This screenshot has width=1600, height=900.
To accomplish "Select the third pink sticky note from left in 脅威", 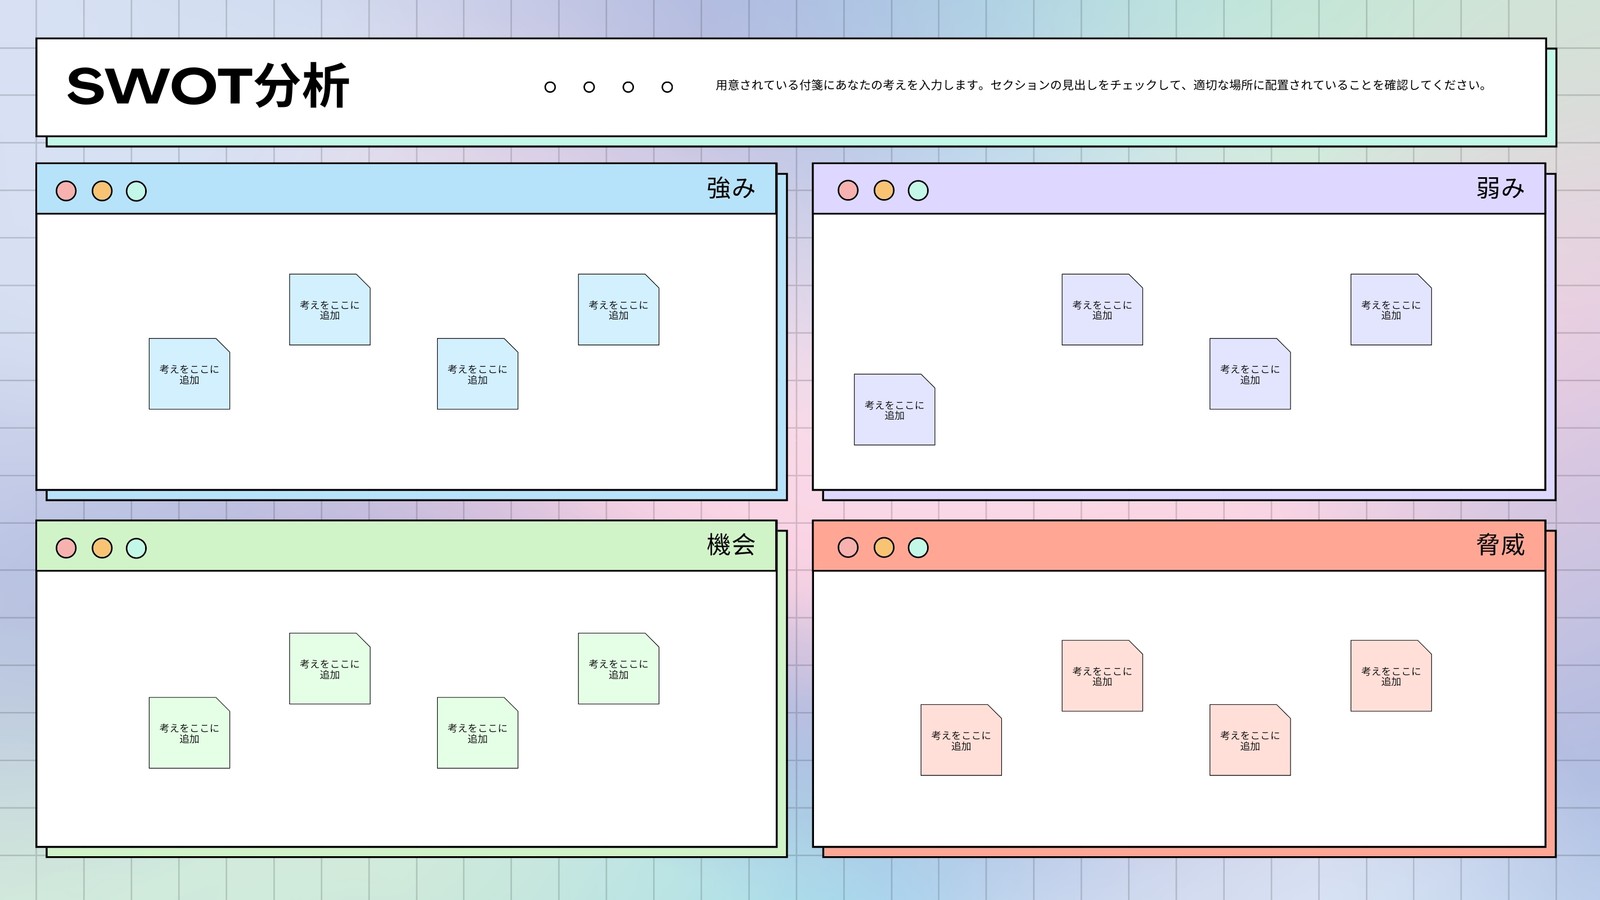I will point(1250,740).
